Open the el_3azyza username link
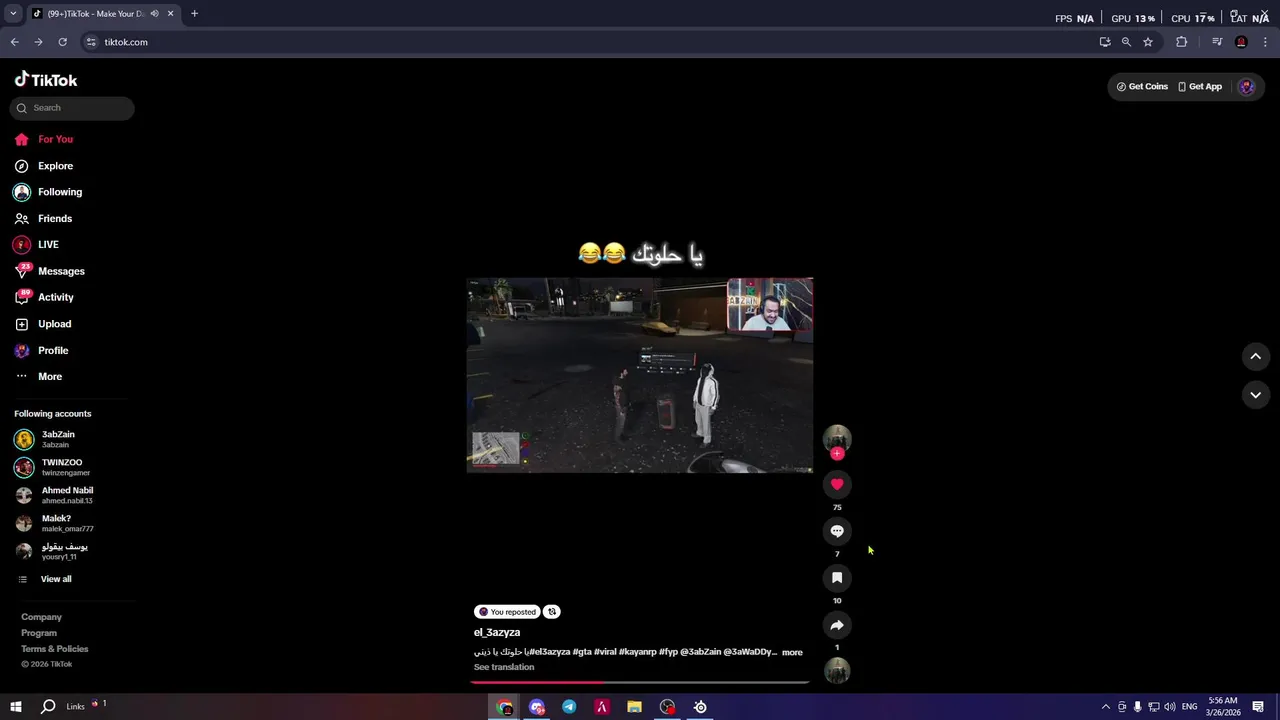 tap(497, 632)
